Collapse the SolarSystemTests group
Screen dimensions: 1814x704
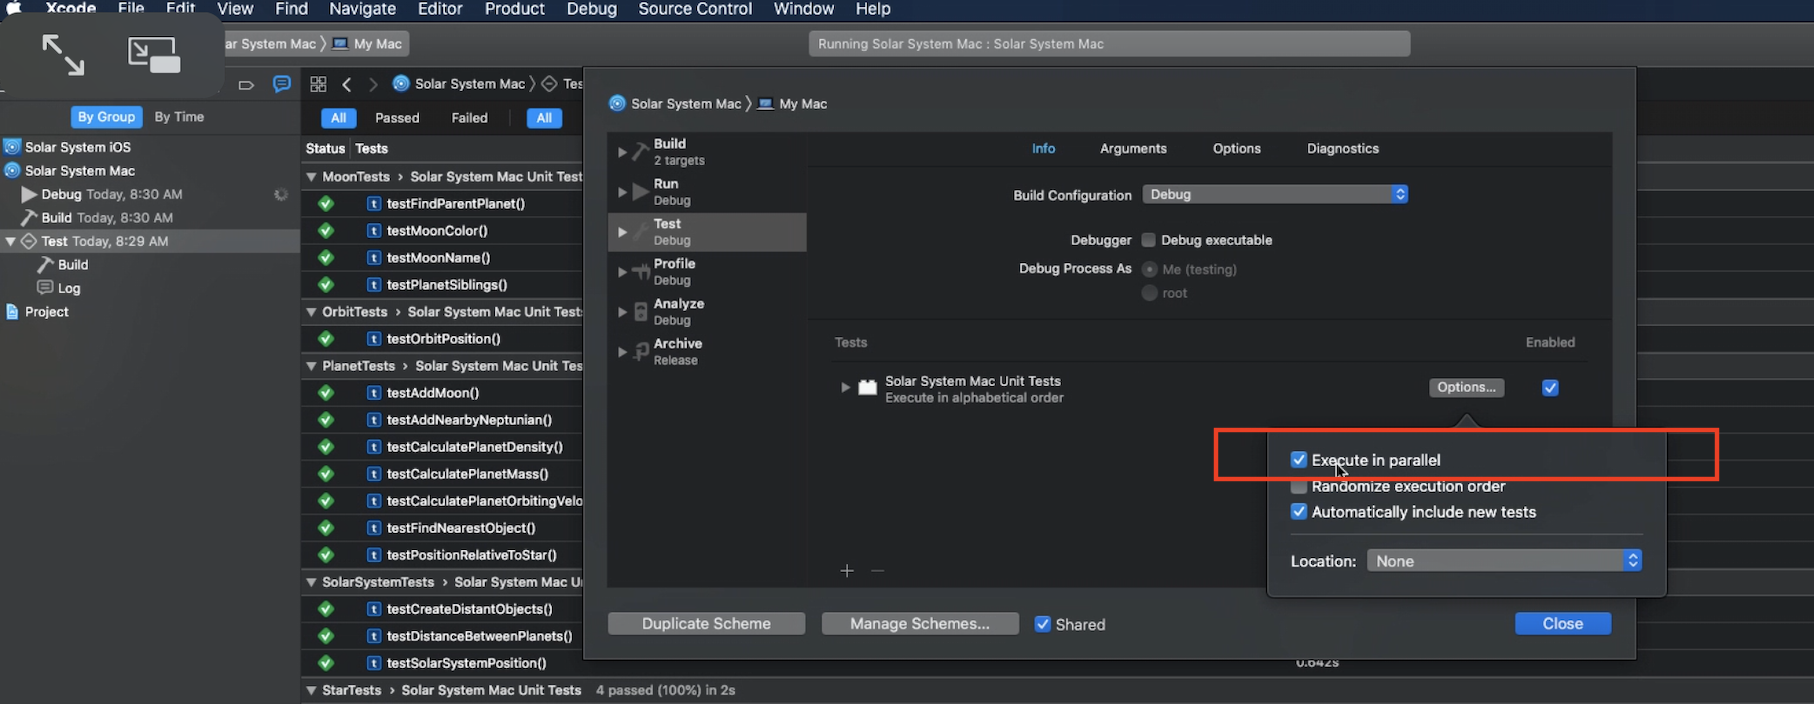click(311, 582)
